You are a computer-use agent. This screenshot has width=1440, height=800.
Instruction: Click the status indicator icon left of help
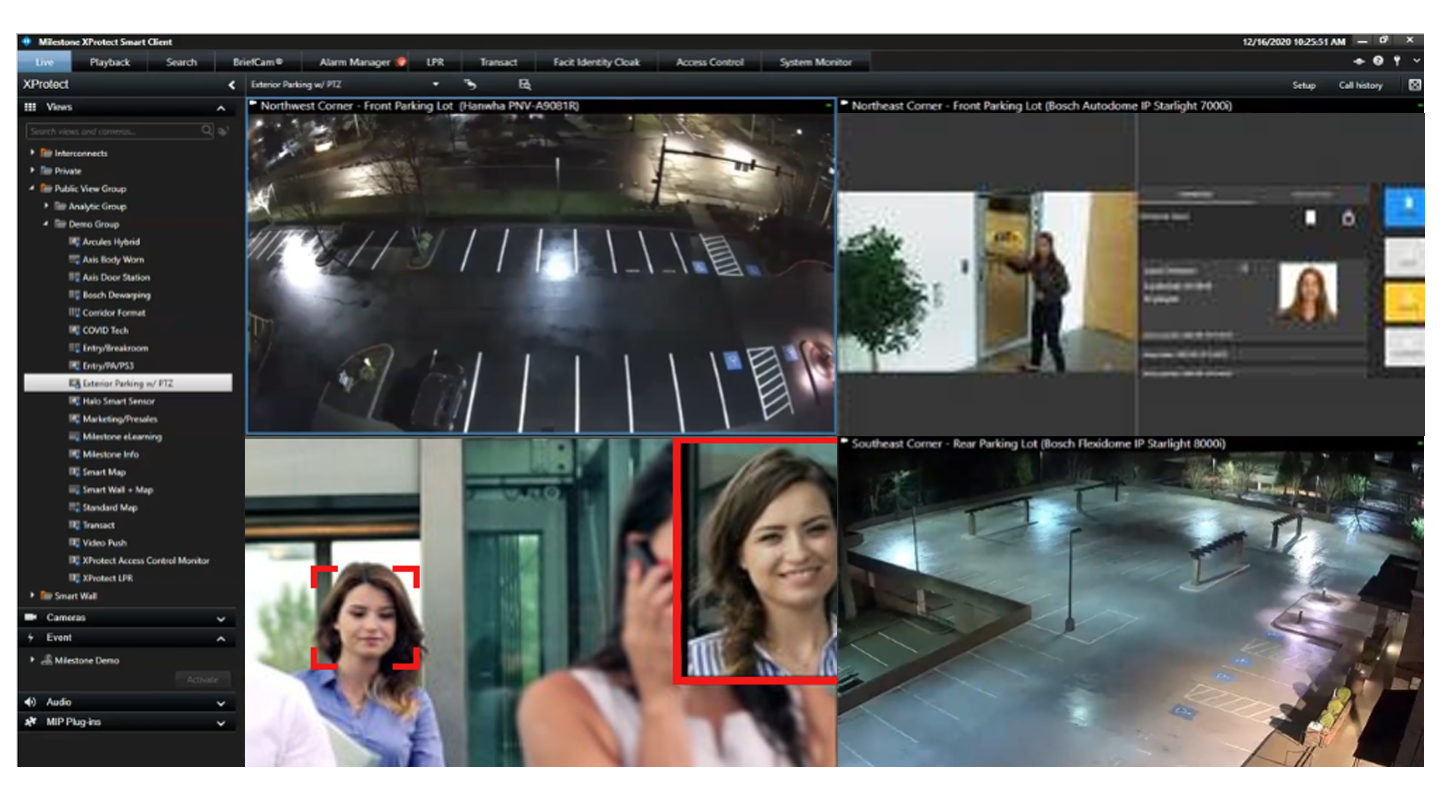click(1361, 62)
